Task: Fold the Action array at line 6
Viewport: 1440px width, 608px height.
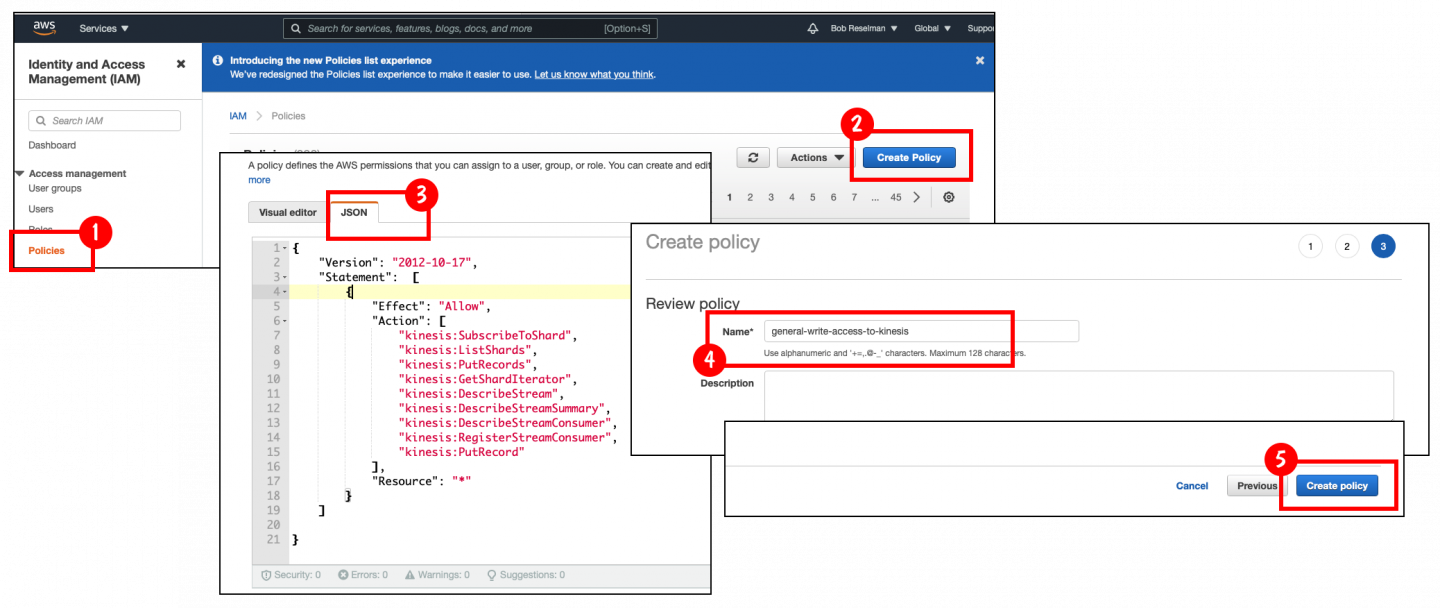Action: click(286, 321)
